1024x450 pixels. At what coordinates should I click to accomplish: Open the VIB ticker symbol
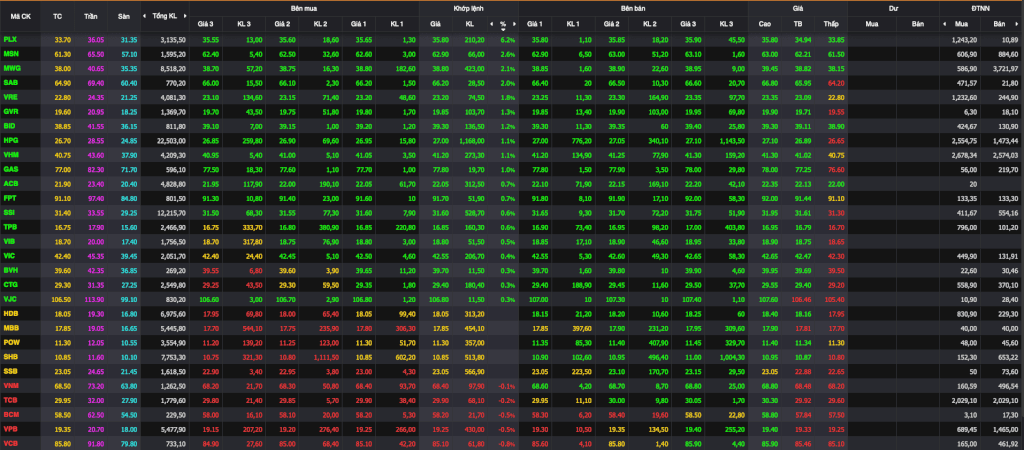pos(10,240)
